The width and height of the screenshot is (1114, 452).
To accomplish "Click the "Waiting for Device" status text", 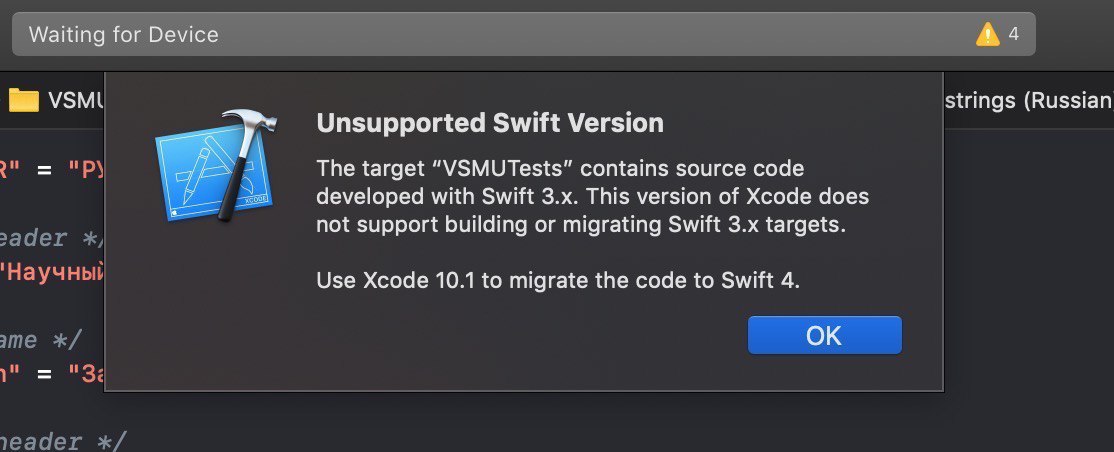I will coord(124,34).
